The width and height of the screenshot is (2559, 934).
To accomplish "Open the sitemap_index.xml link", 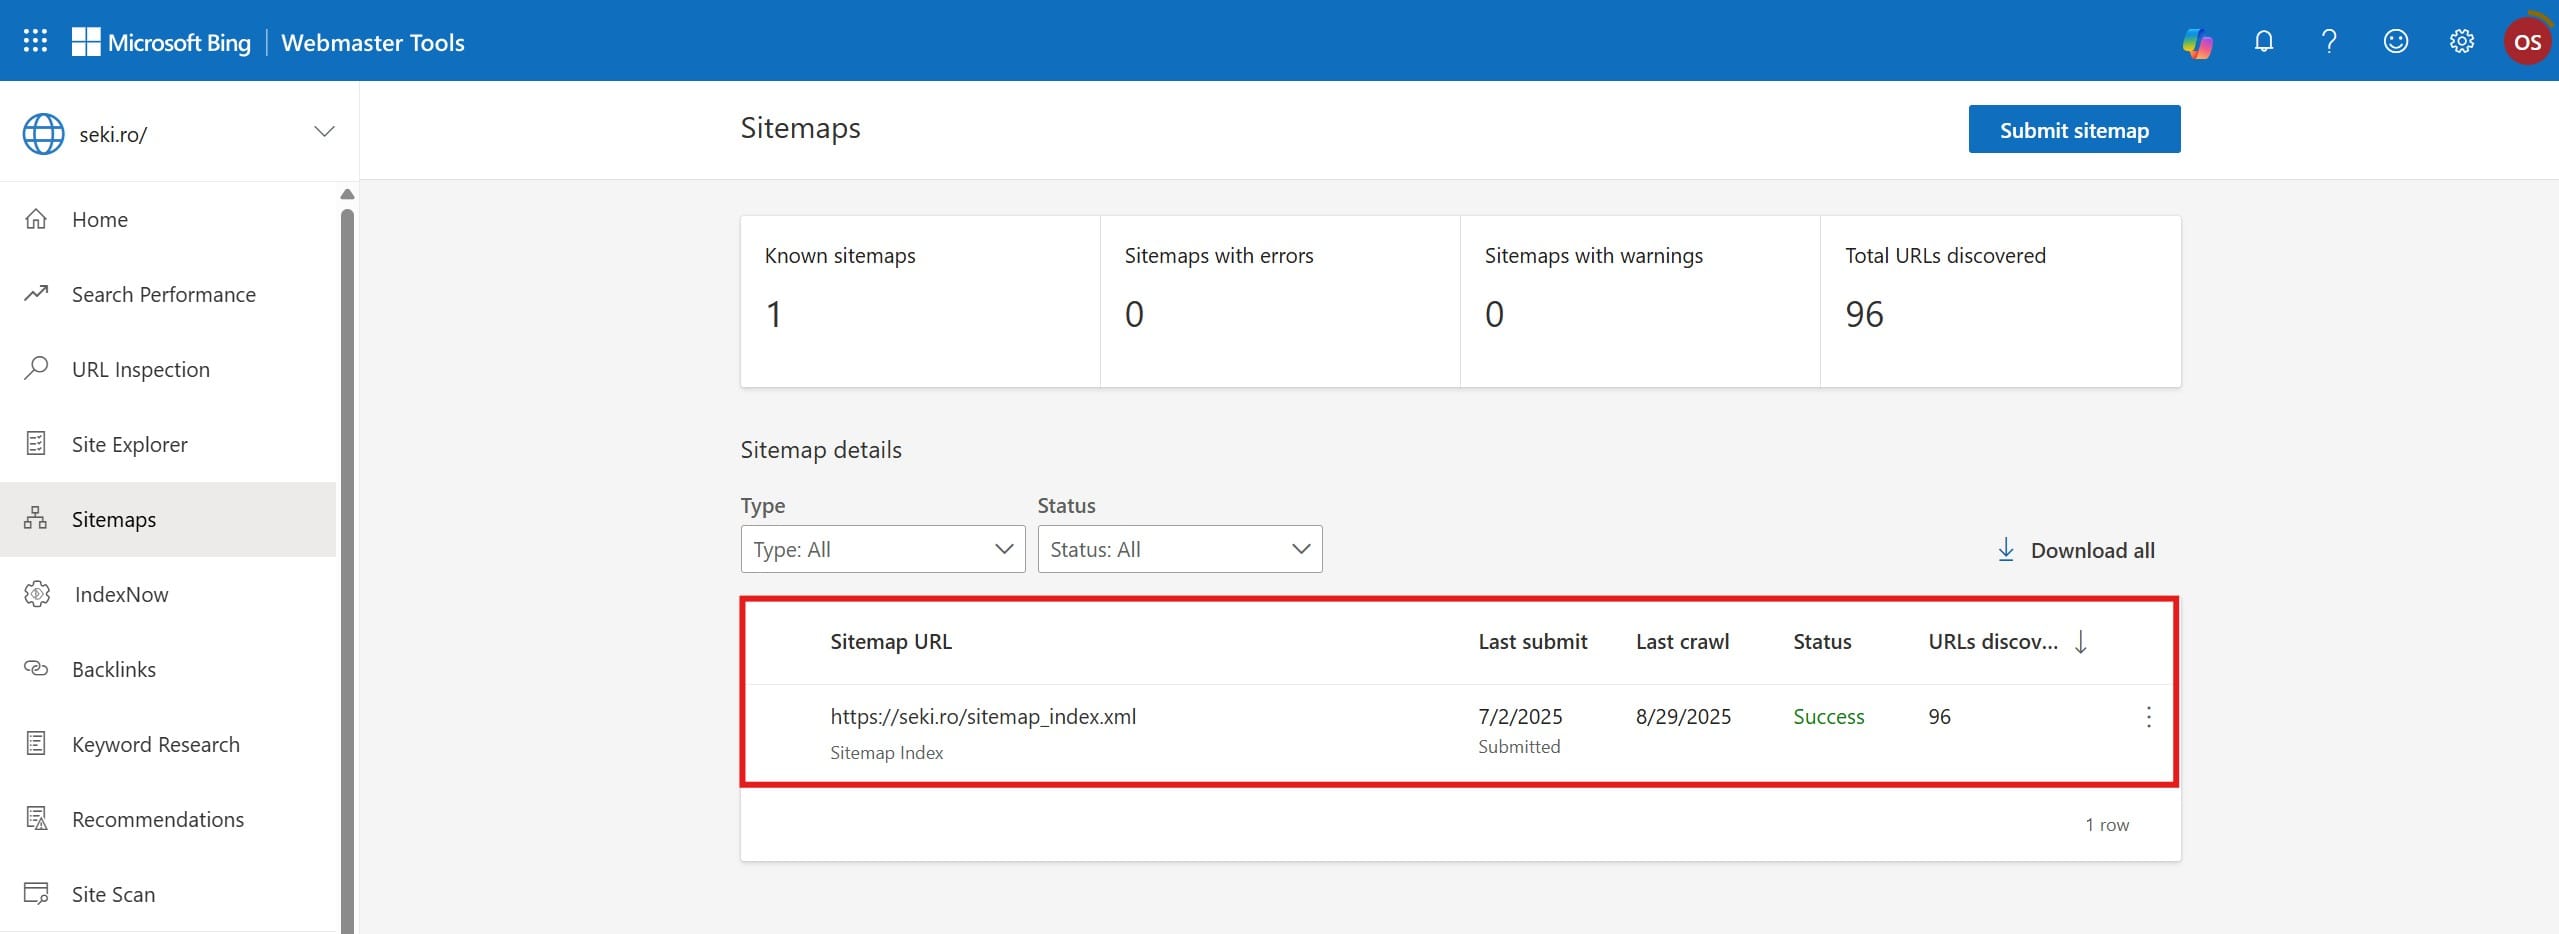I will pos(982,716).
